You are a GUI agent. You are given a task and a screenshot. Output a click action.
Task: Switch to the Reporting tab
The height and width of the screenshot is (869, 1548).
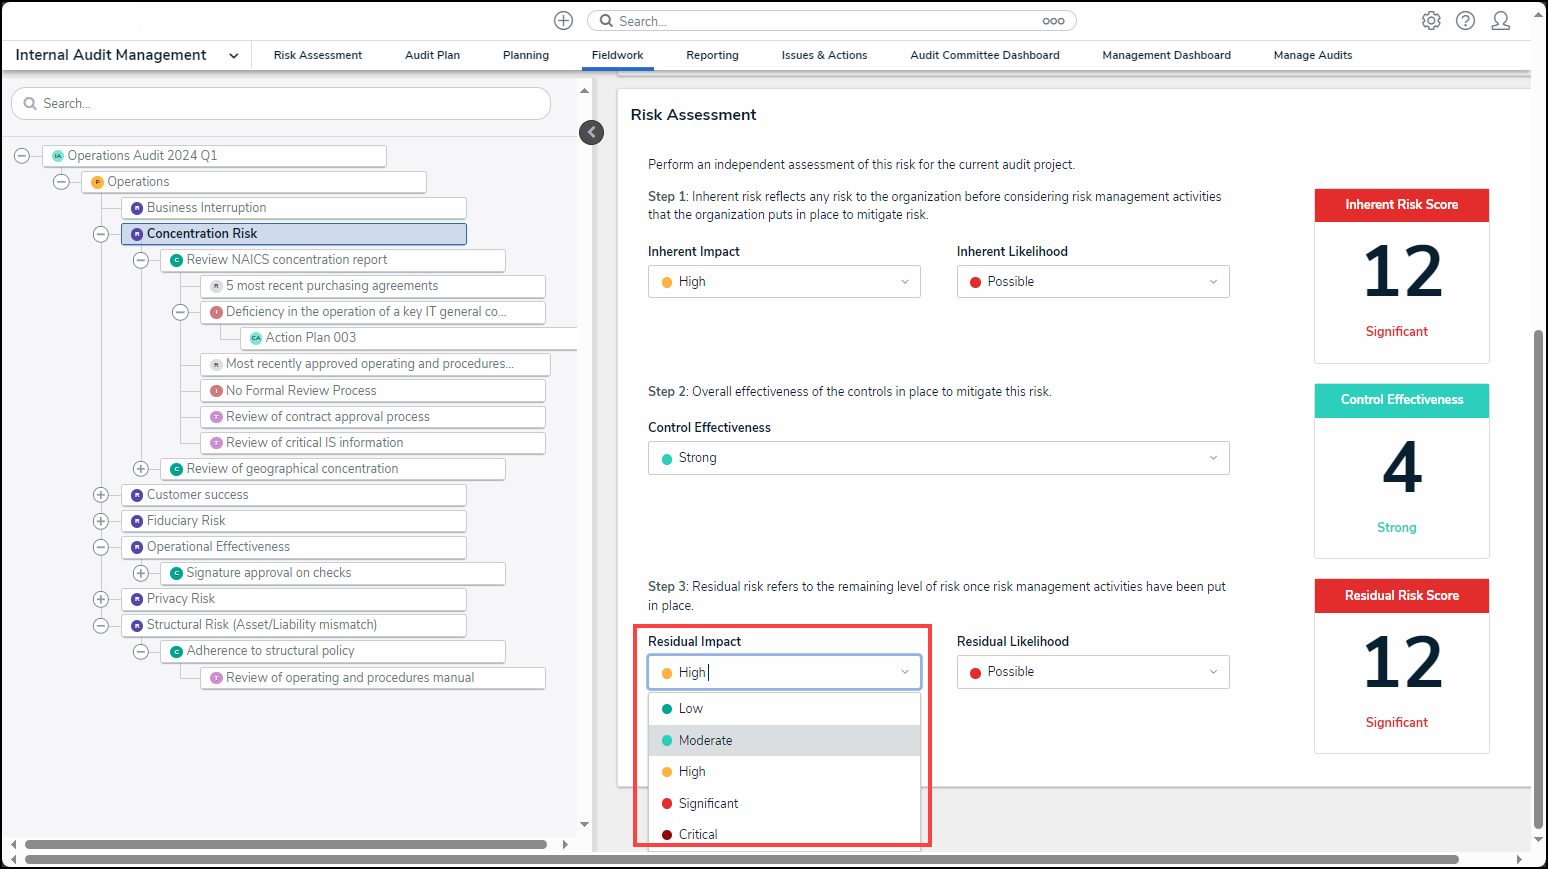712,56
